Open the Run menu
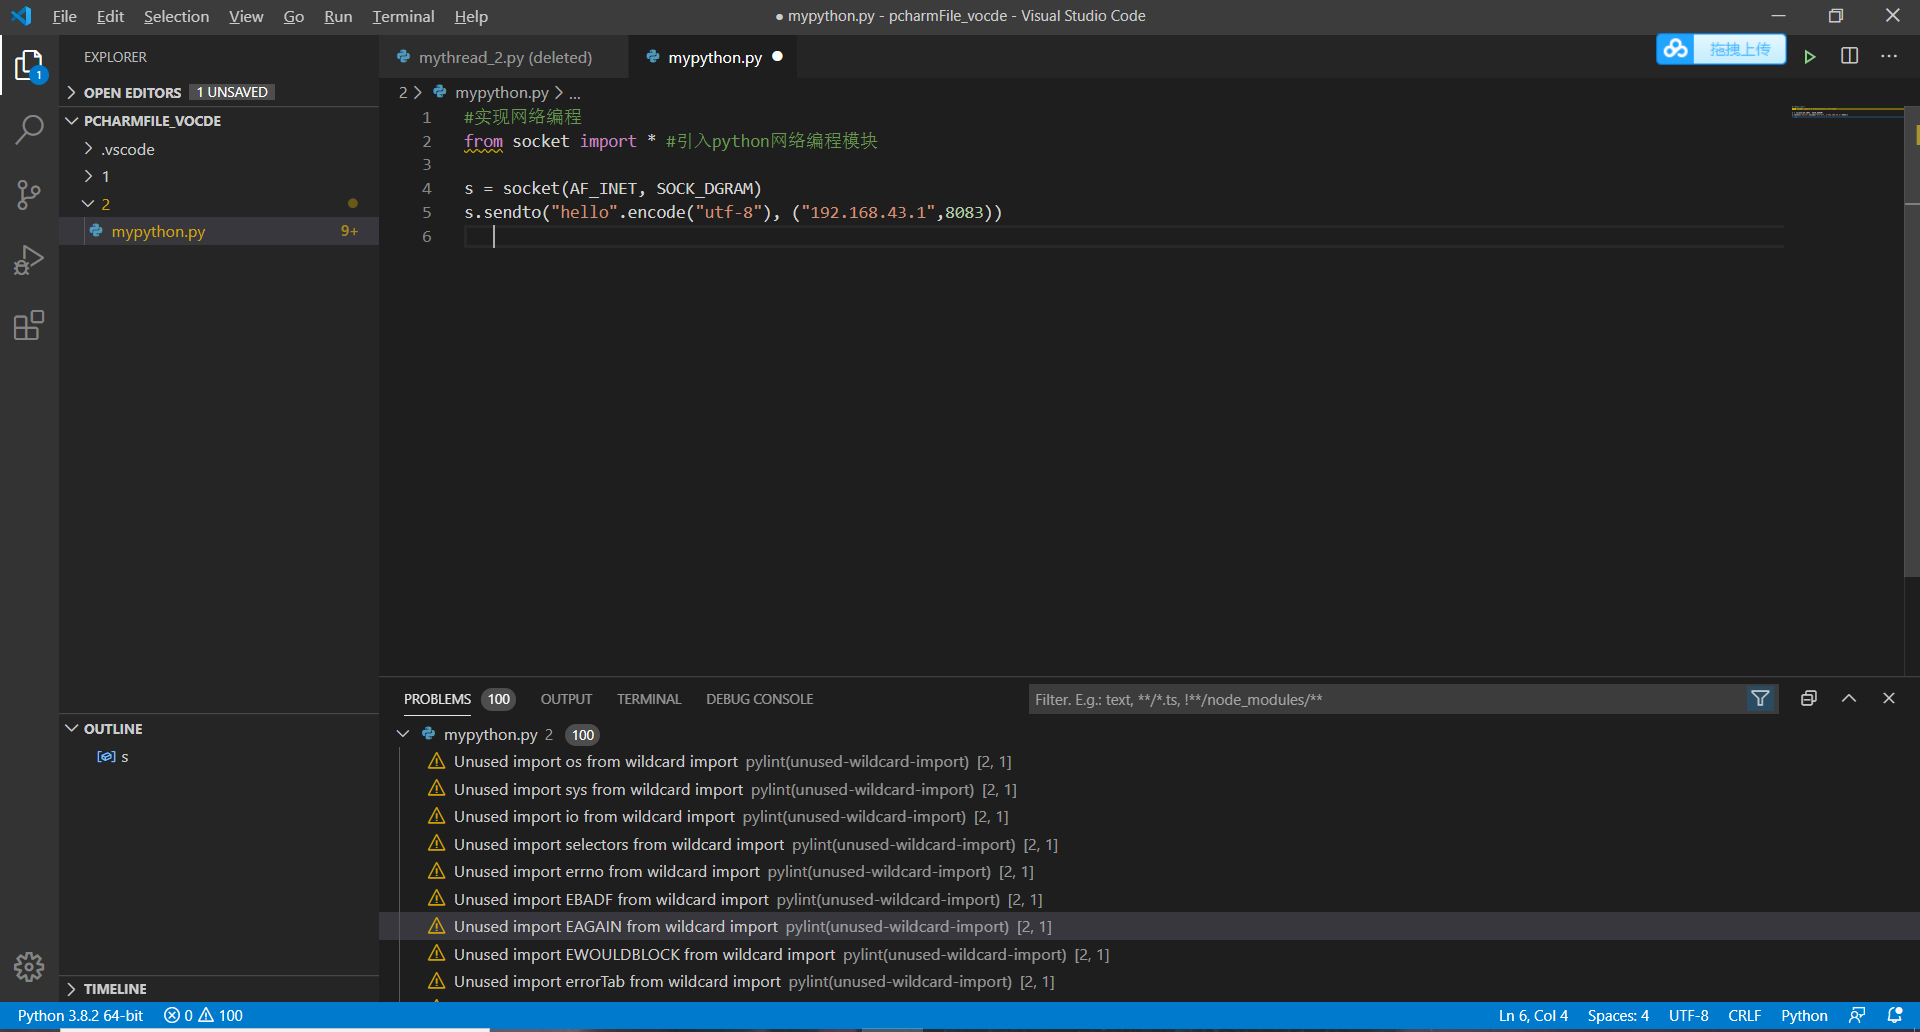The width and height of the screenshot is (1920, 1032). [x=338, y=16]
